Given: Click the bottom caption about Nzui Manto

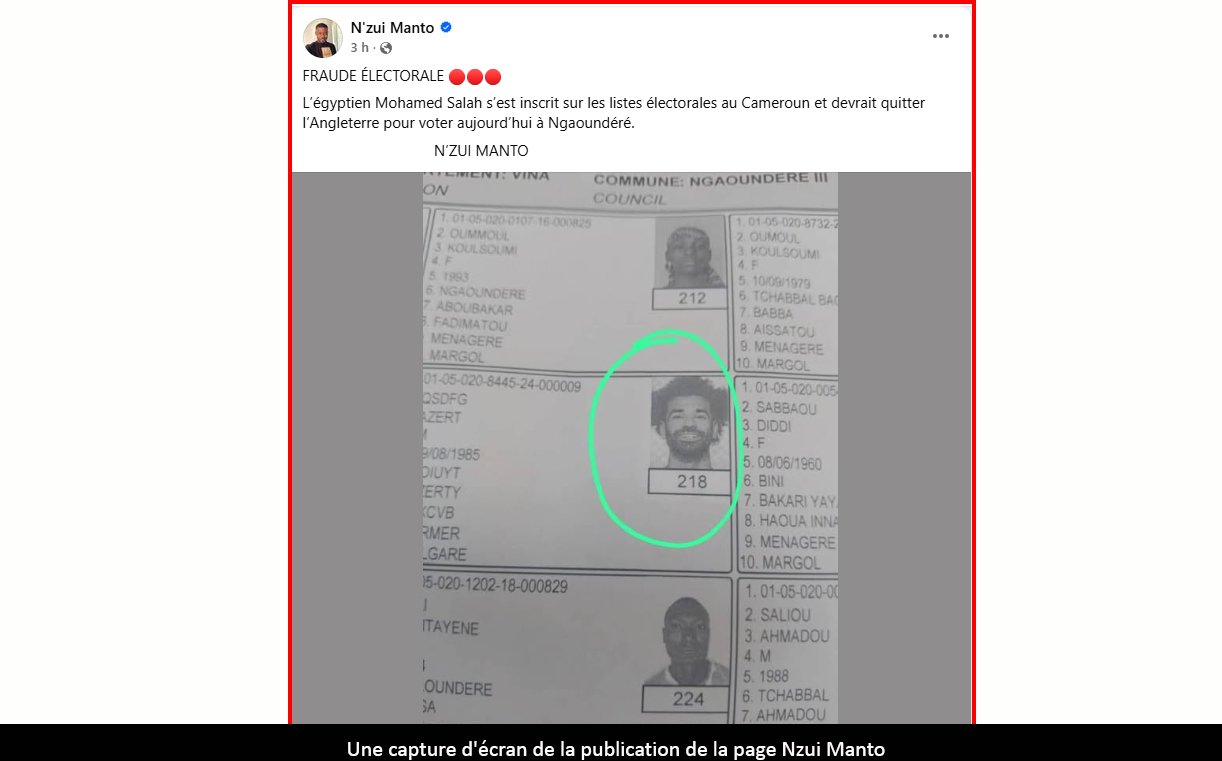Looking at the screenshot, I should click(616, 748).
